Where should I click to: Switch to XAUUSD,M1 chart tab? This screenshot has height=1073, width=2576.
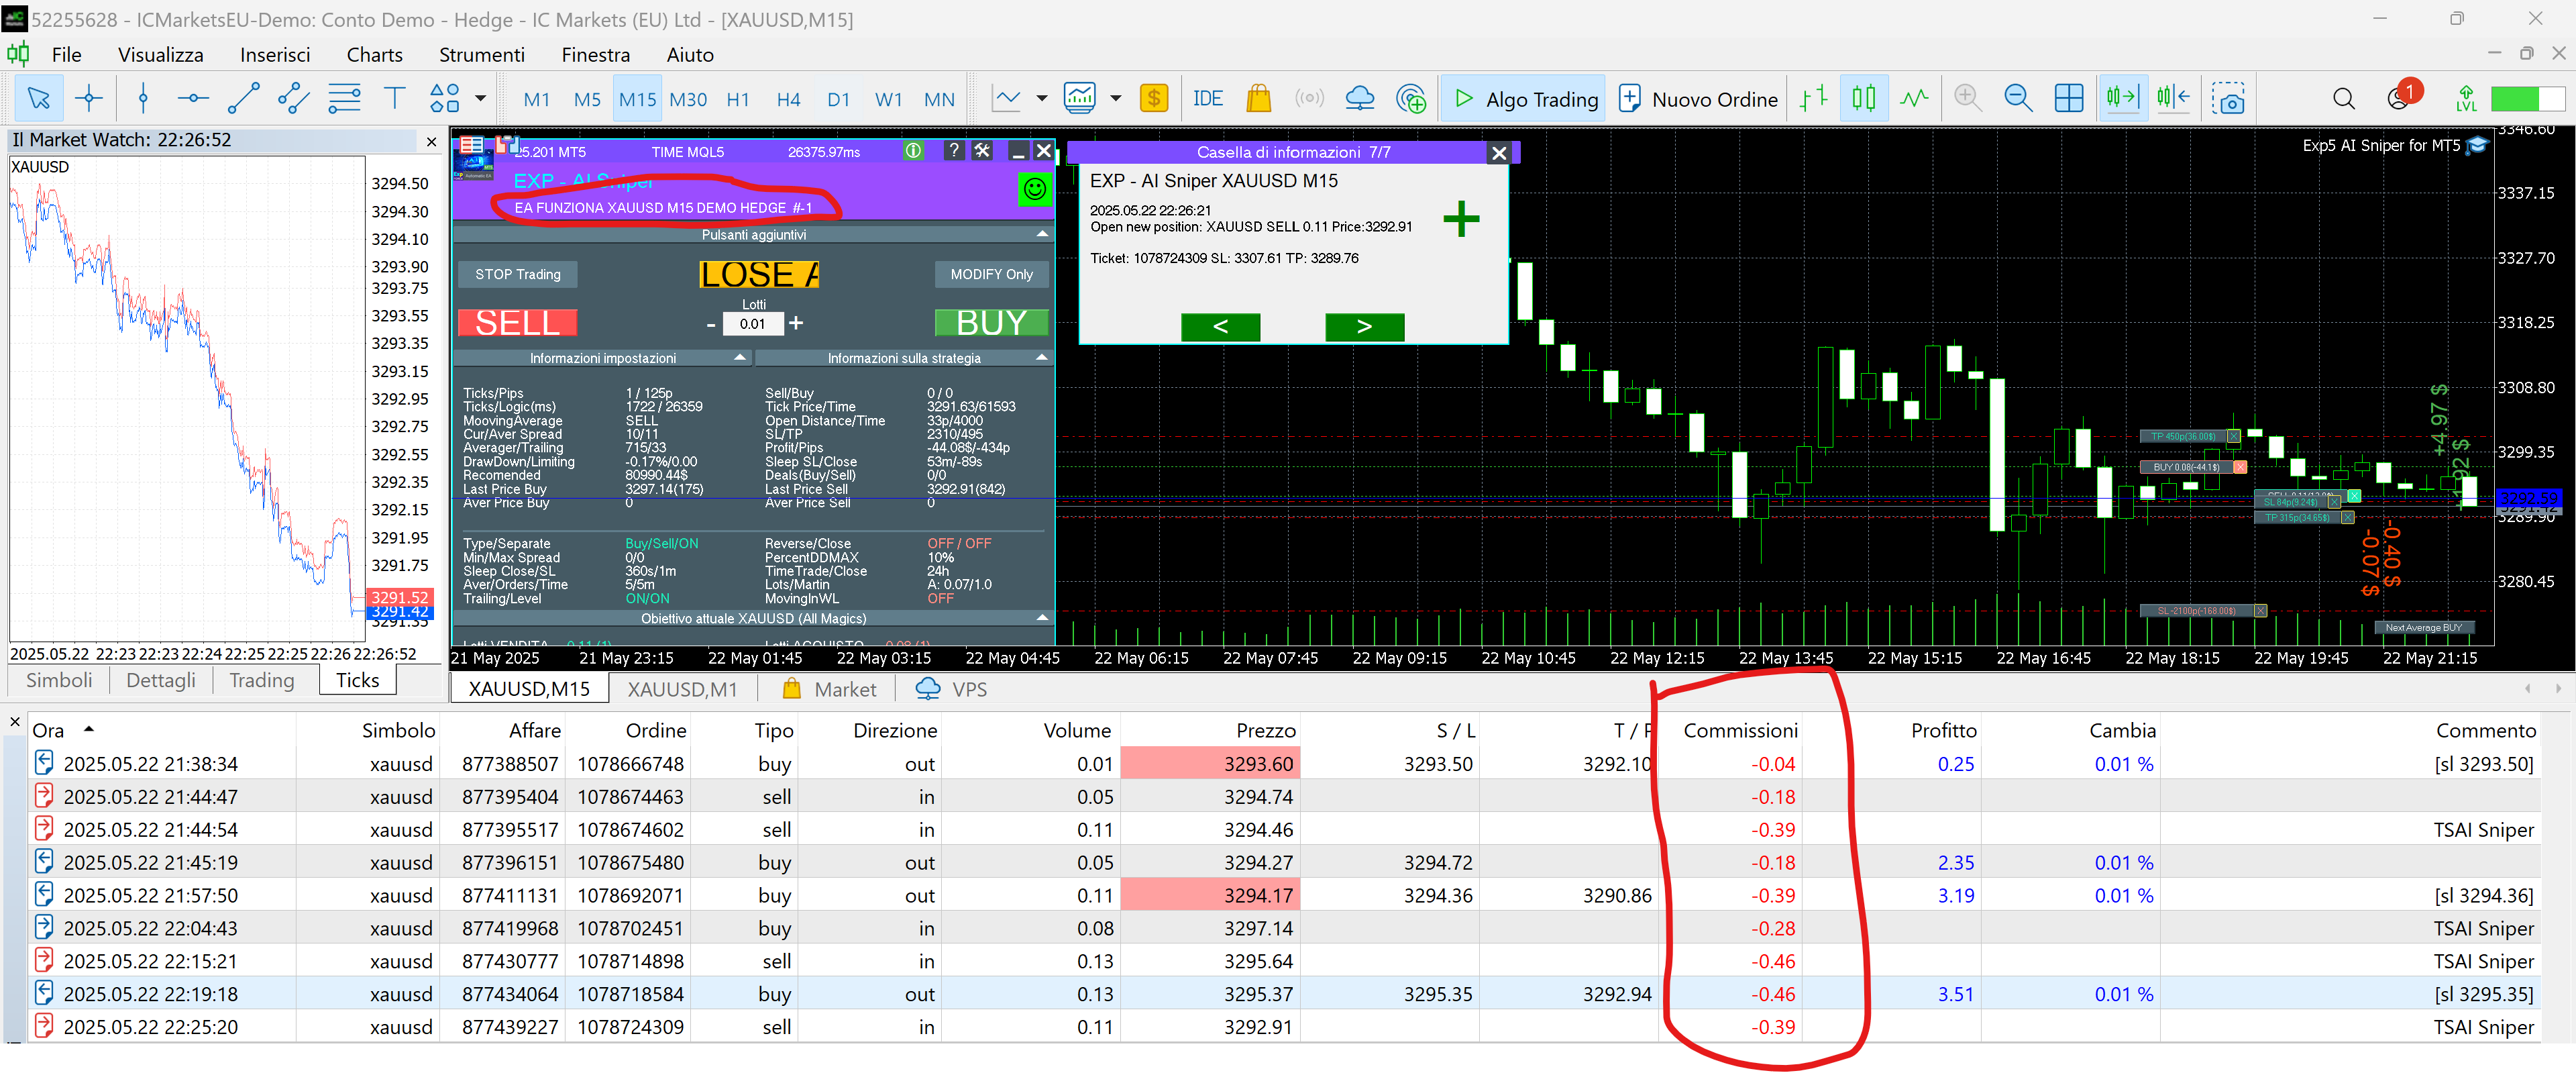point(682,689)
